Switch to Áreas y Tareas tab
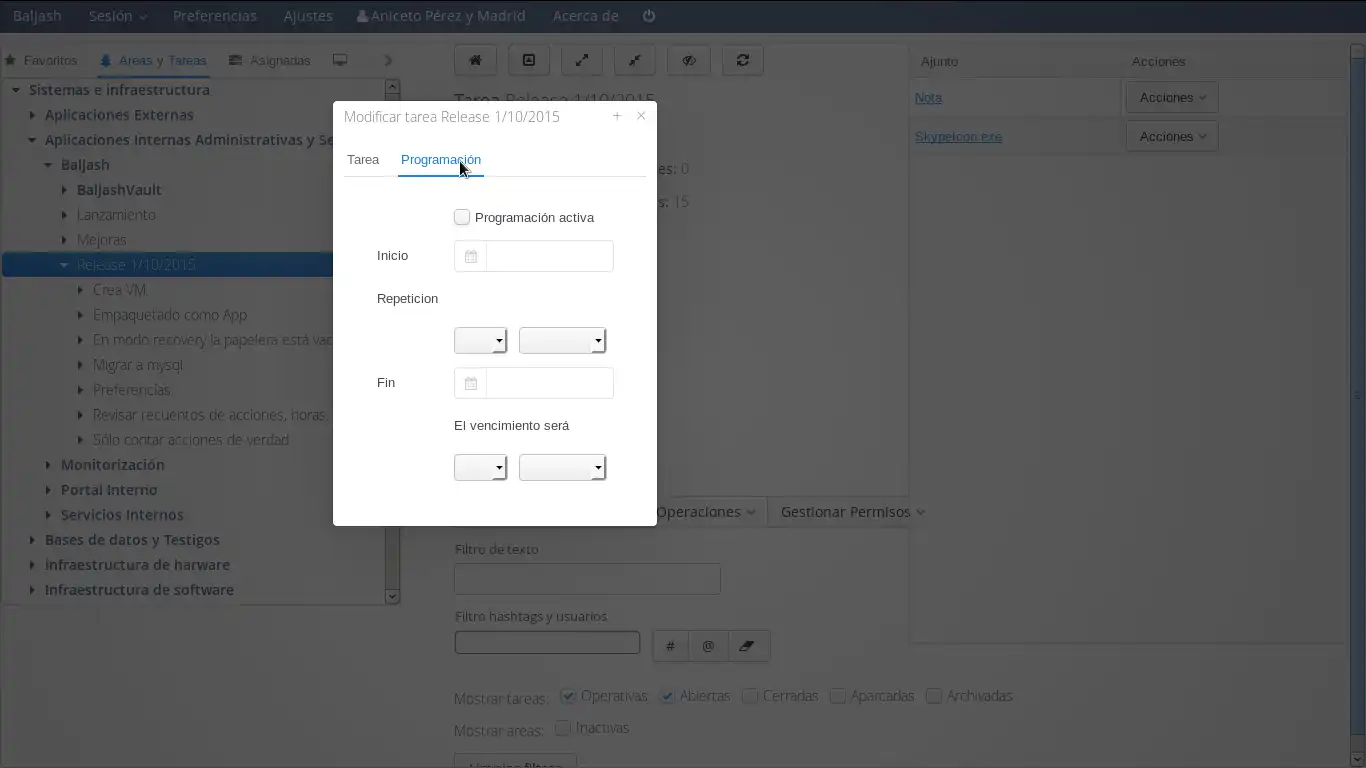The width and height of the screenshot is (1366, 768). pyautogui.click(x=153, y=60)
